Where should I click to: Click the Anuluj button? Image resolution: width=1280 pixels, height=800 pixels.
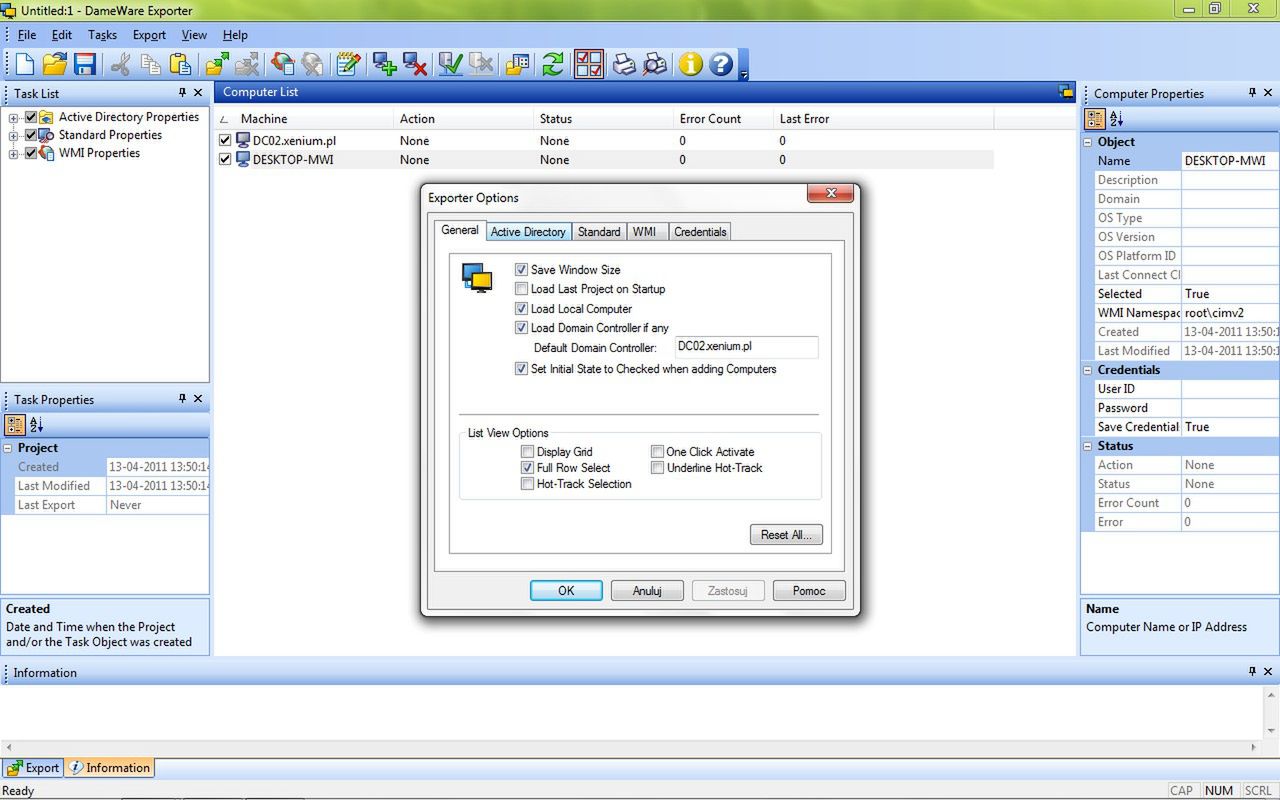[647, 591]
